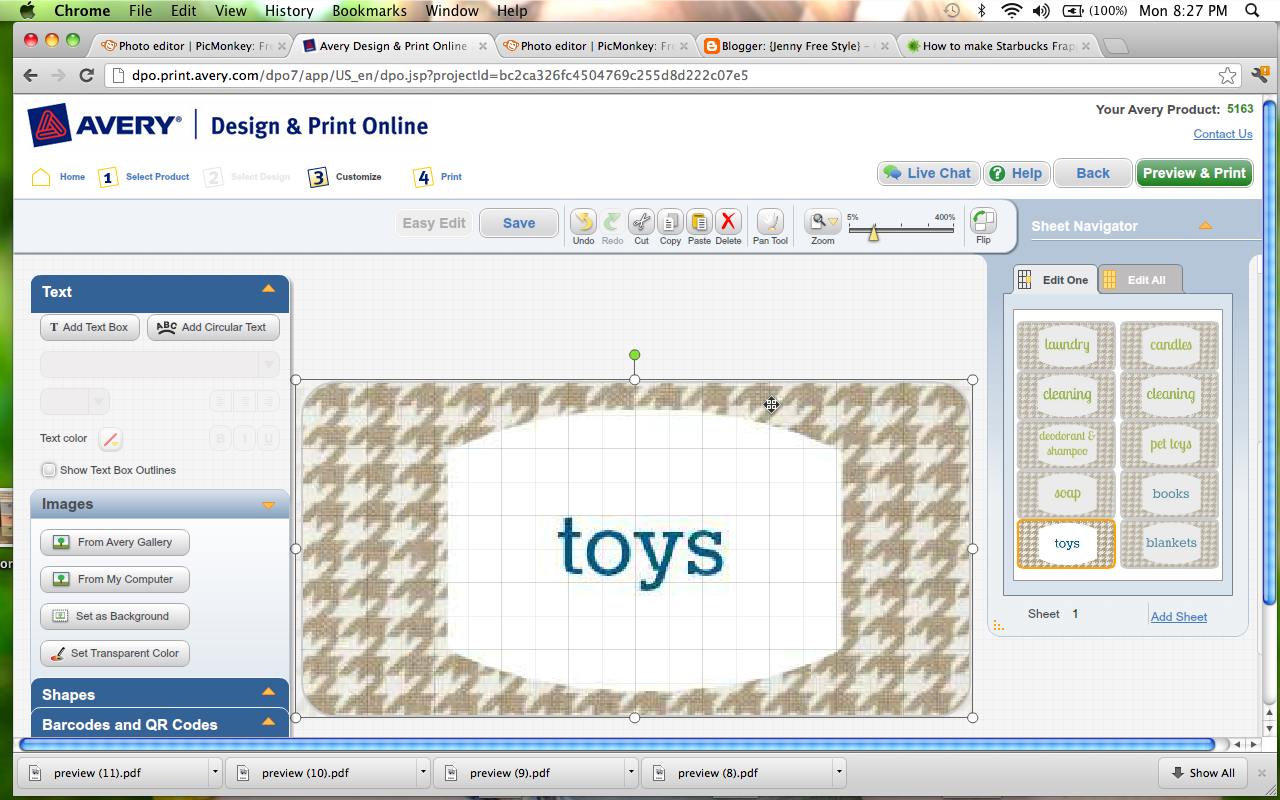1280x800 pixels.
Task: Click Set as Background button
Action: pos(115,616)
